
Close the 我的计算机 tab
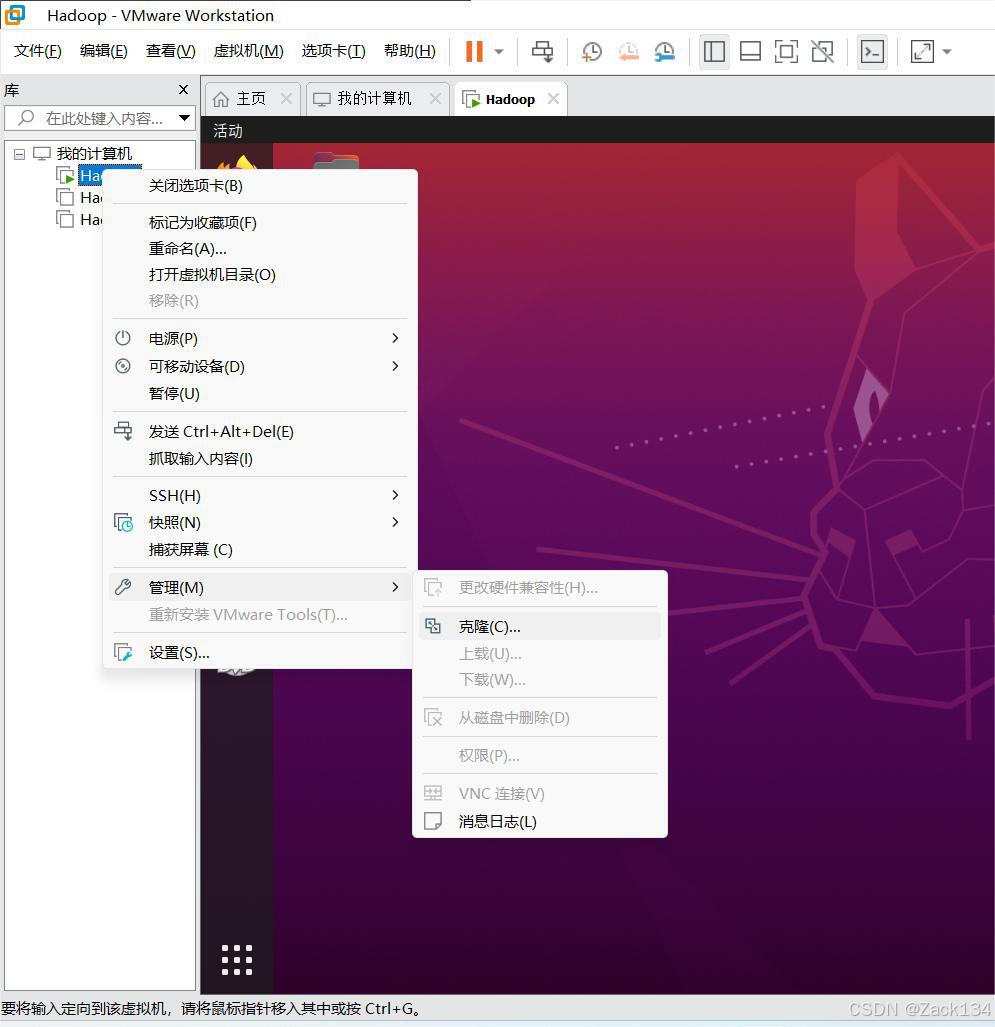click(x=435, y=98)
